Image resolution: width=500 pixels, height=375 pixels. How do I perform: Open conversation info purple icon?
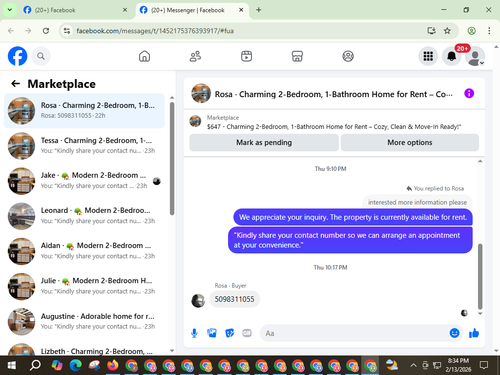[469, 93]
